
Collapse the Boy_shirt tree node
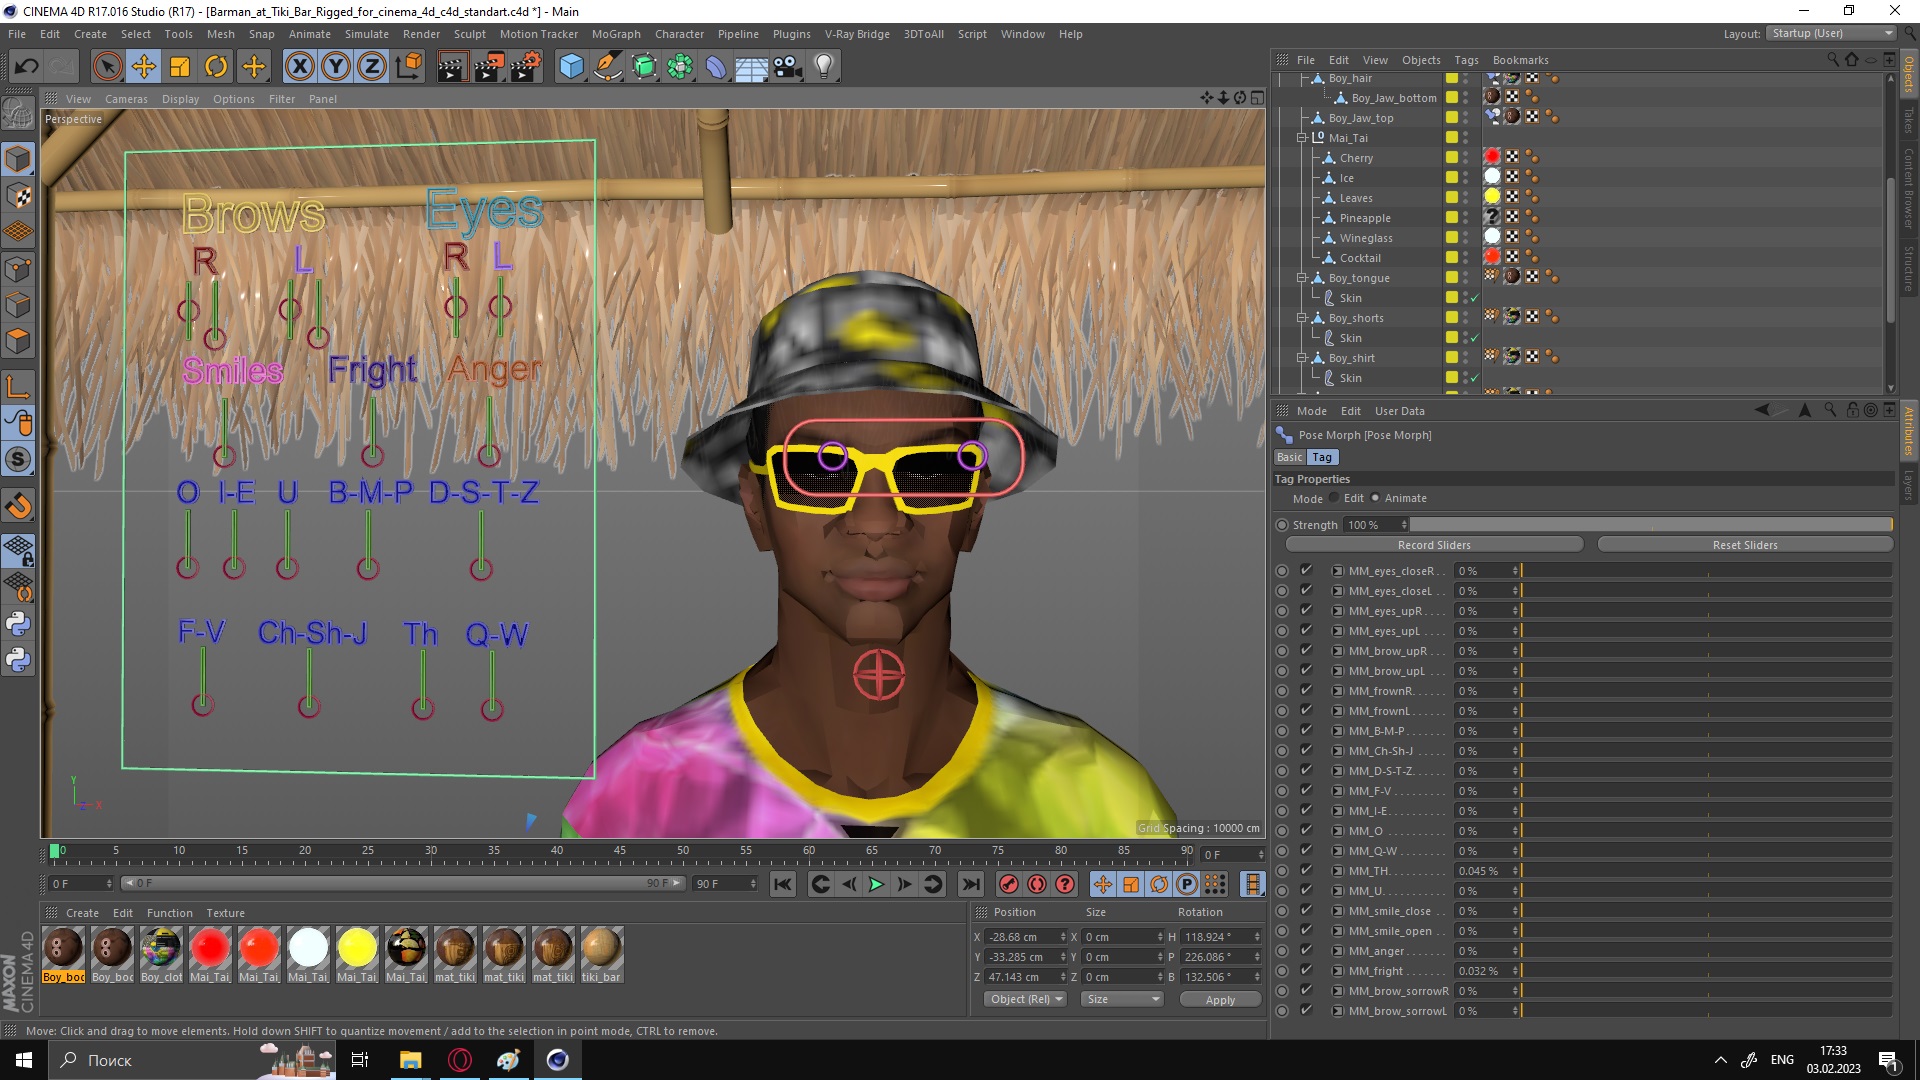[x=1302, y=358]
